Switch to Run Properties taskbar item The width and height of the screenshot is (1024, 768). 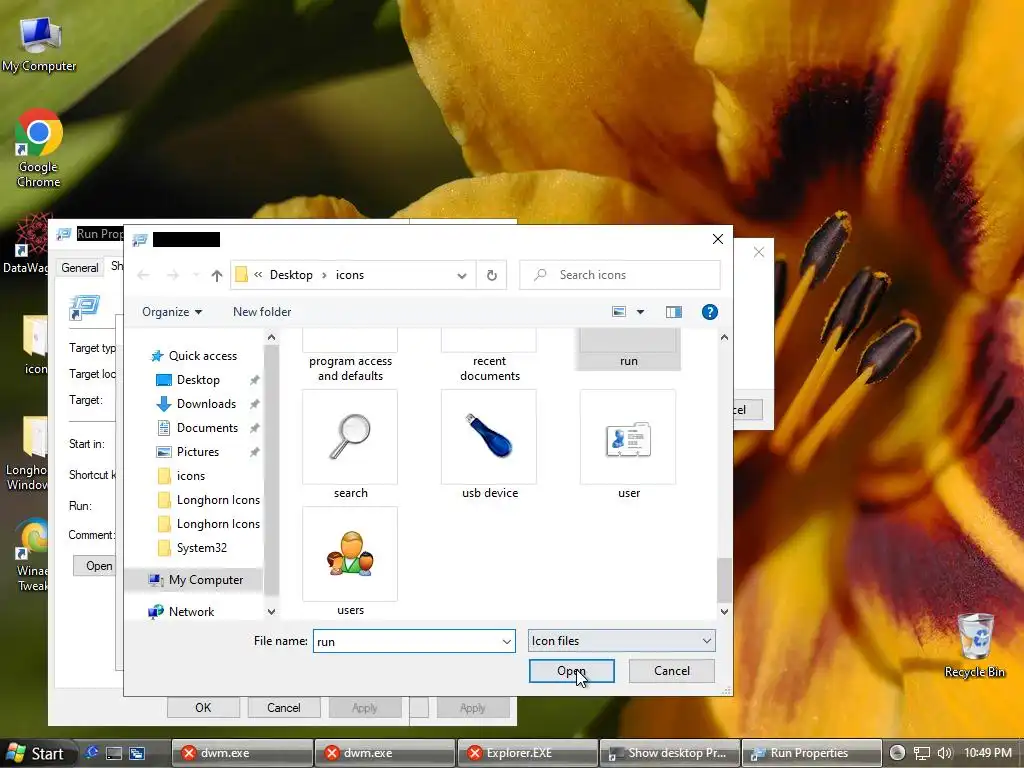[810, 753]
